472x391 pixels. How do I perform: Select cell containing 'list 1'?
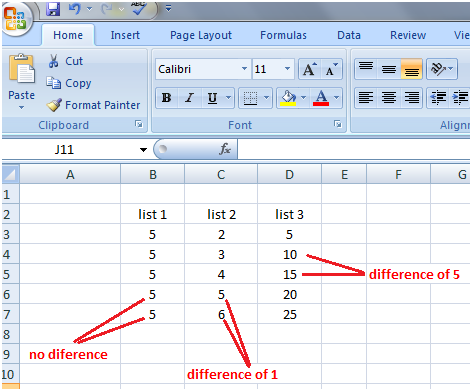[x=152, y=214]
